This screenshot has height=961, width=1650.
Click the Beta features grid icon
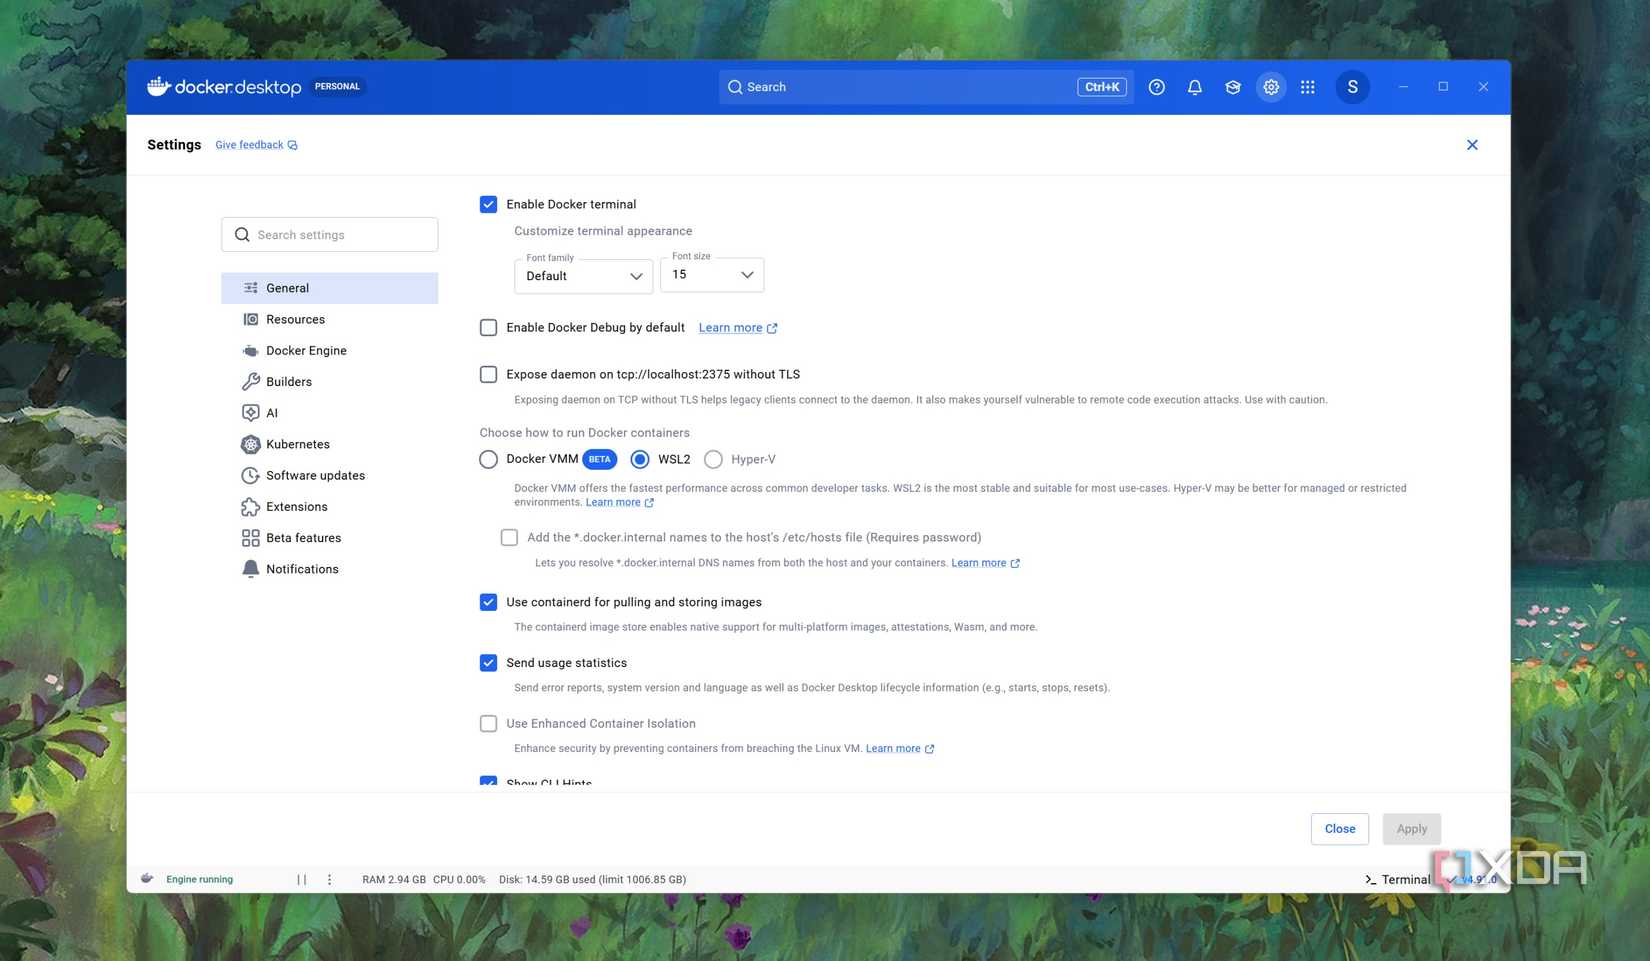pos(251,538)
